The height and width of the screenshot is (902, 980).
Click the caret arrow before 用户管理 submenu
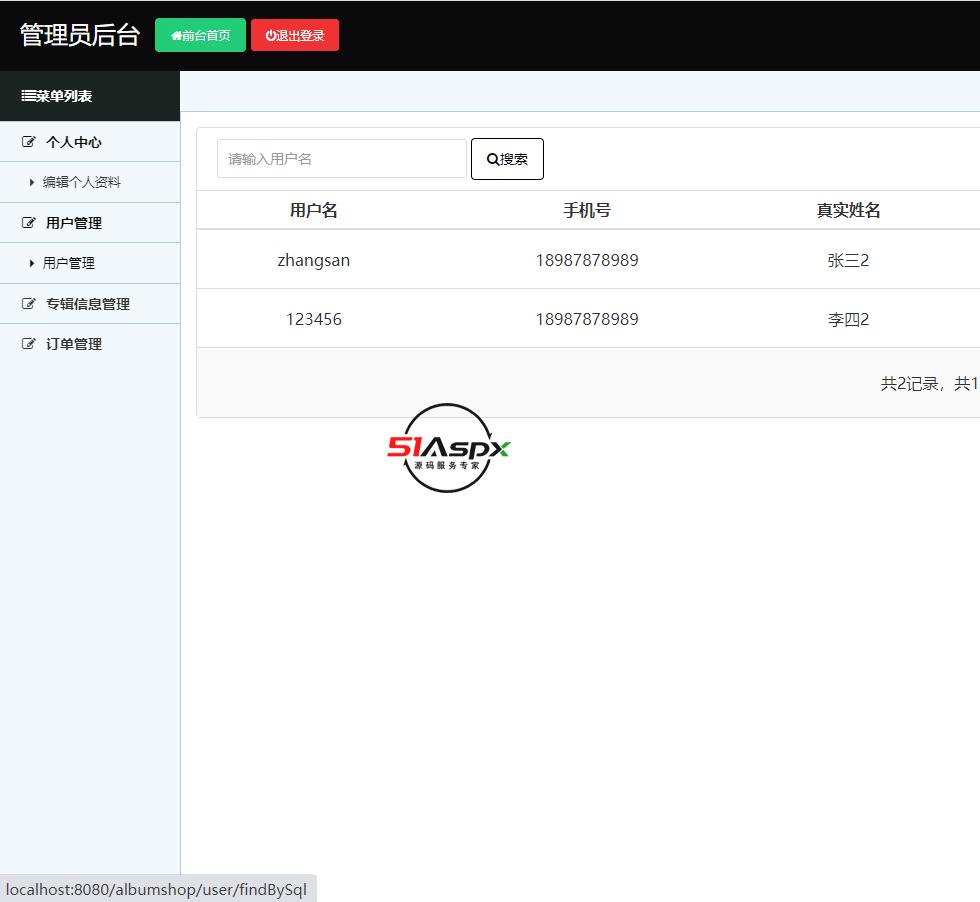pos(32,264)
